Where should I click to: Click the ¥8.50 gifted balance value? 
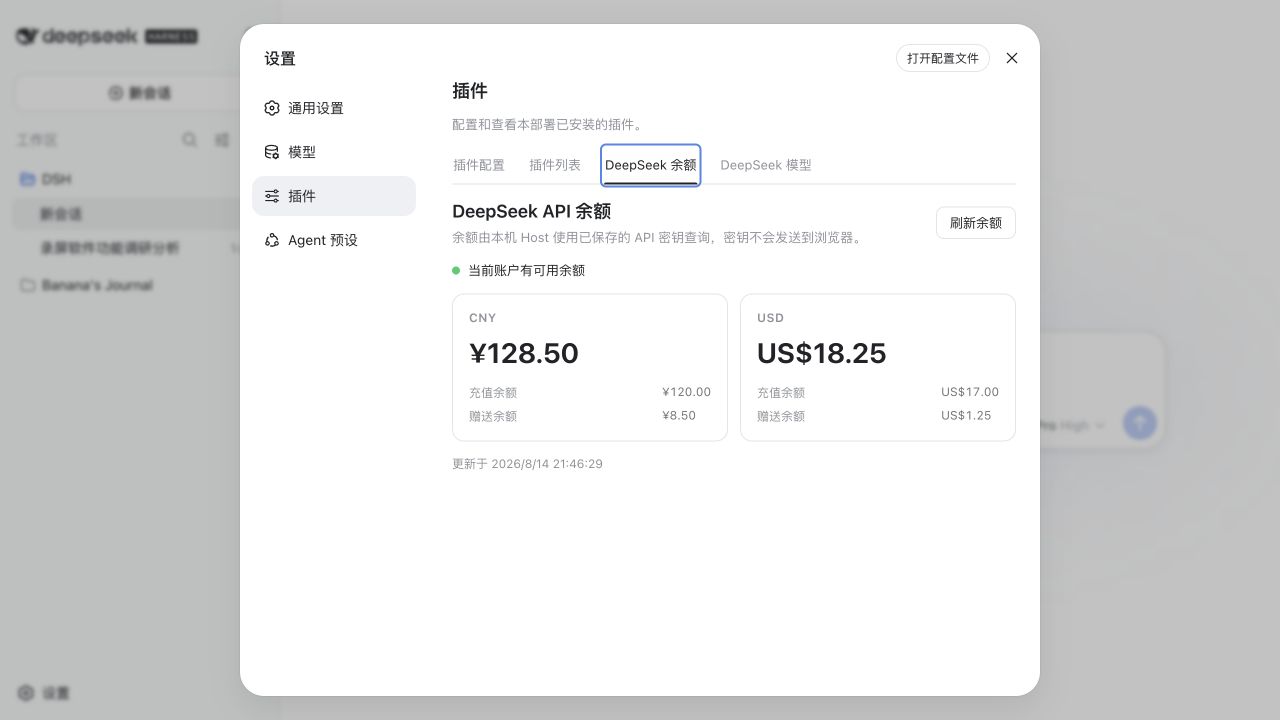click(679, 415)
